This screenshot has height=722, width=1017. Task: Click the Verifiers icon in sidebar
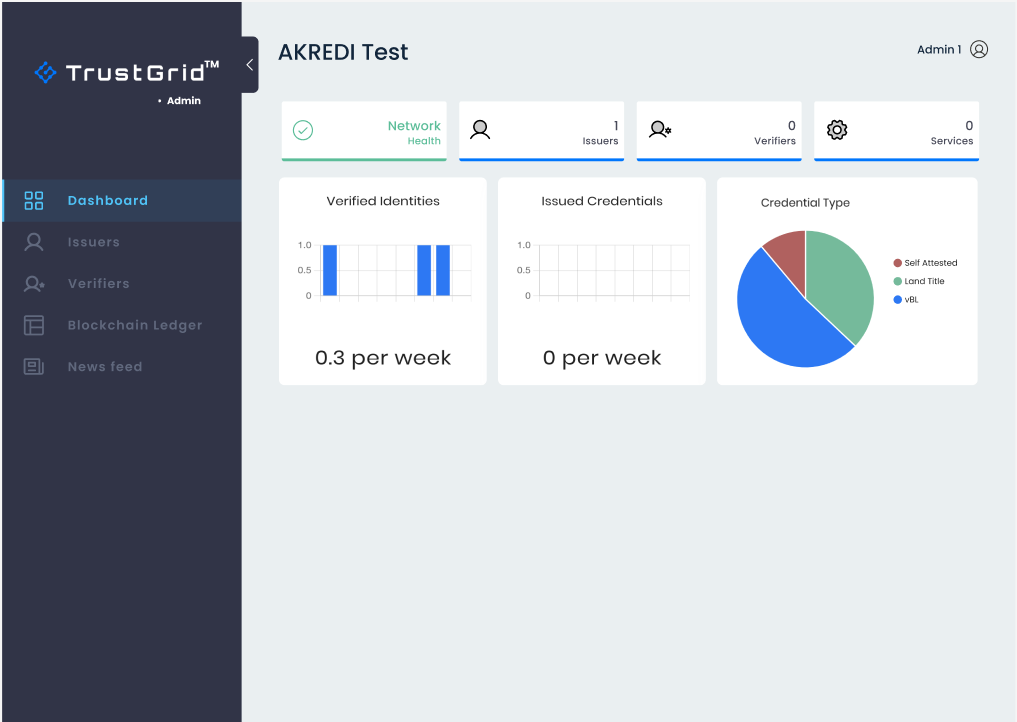(x=34, y=284)
